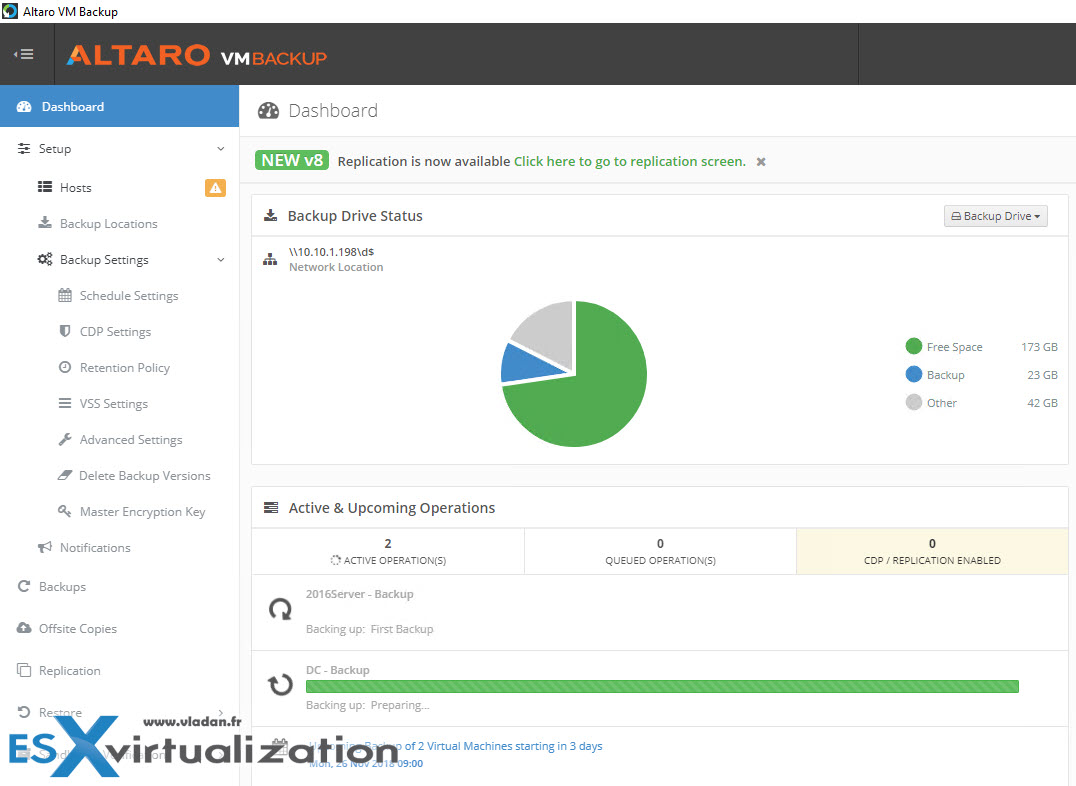The image size is (1076, 786).
Task: Collapse the Setup menu chevron
Action: [x=220, y=149]
